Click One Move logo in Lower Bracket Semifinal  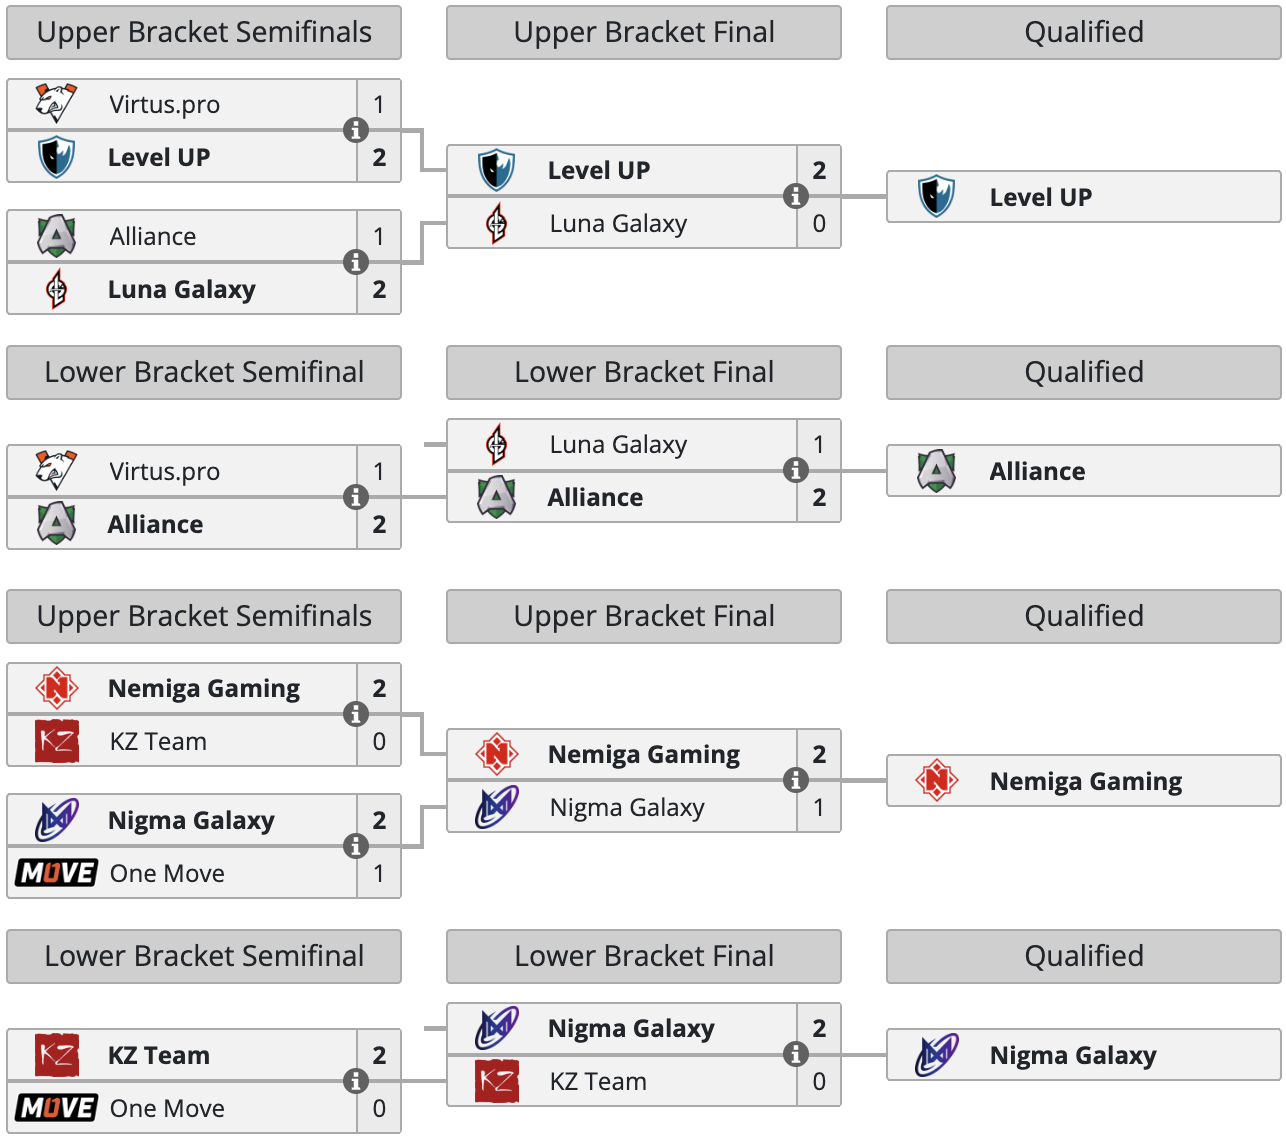[x=57, y=1108]
